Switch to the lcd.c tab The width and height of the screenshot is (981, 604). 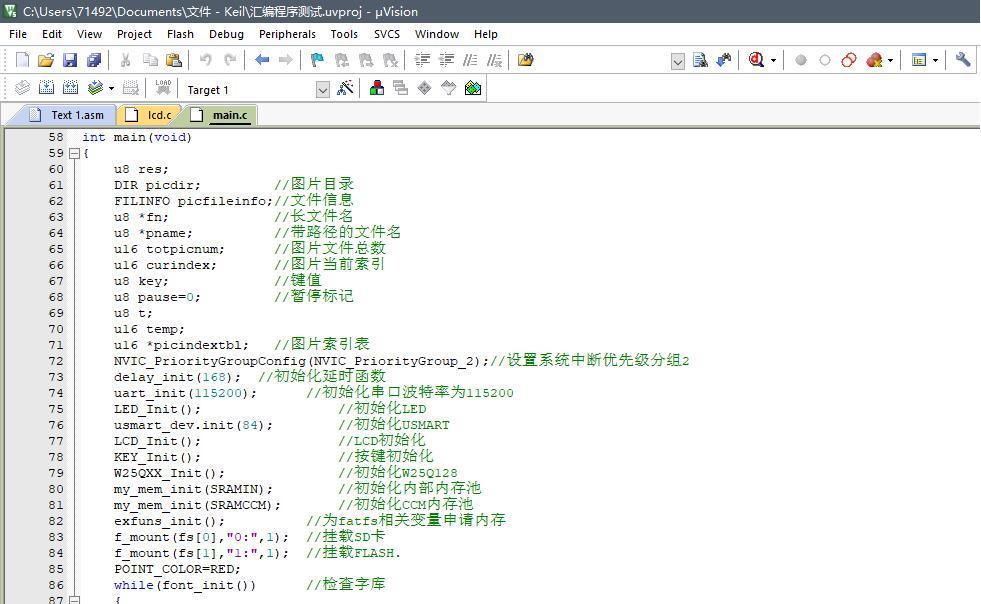click(149, 115)
